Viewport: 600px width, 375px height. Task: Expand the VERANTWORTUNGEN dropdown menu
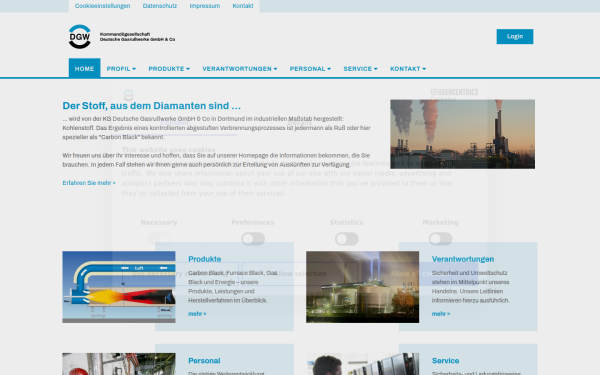240,69
